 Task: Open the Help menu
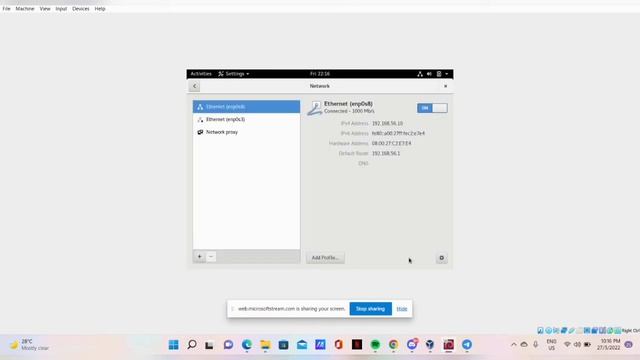click(100, 9)
